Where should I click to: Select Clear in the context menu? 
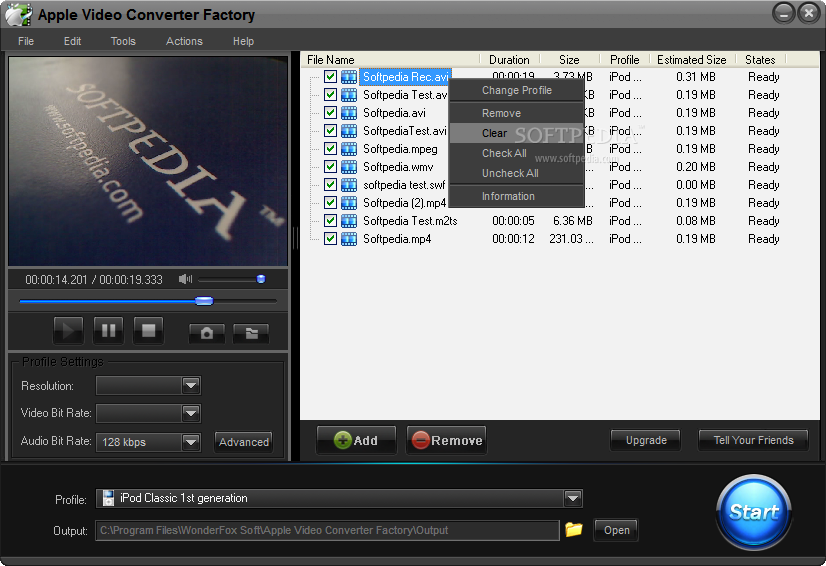tap(517, 133)
